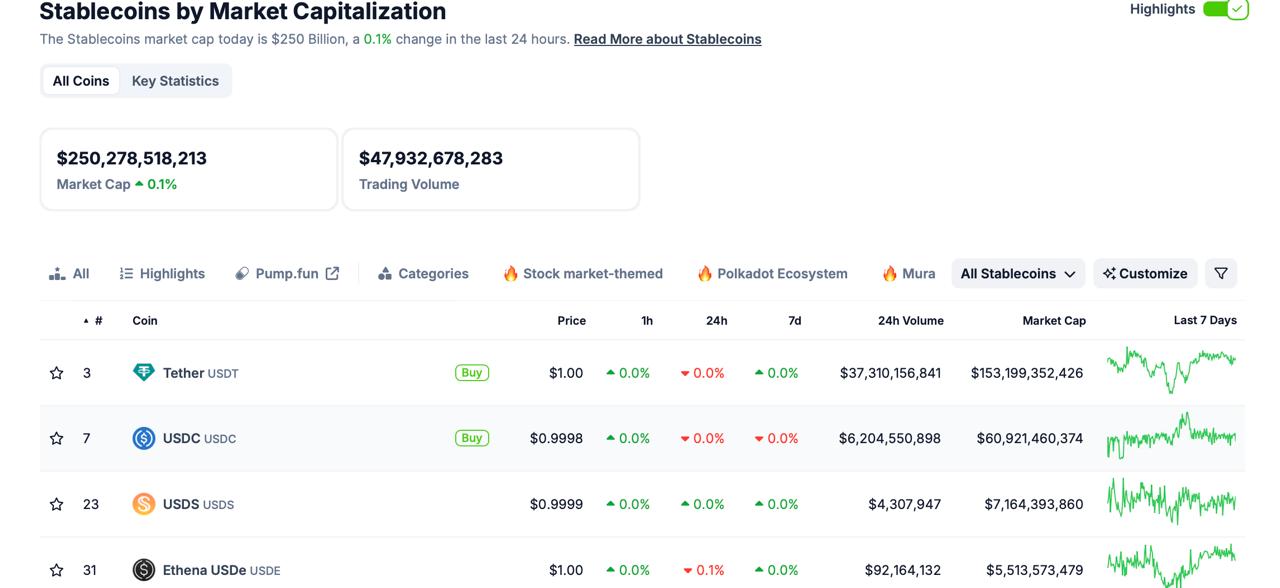
Task: Expand the All Stablecoins dropdown
Action: (x=1018, y=273)
